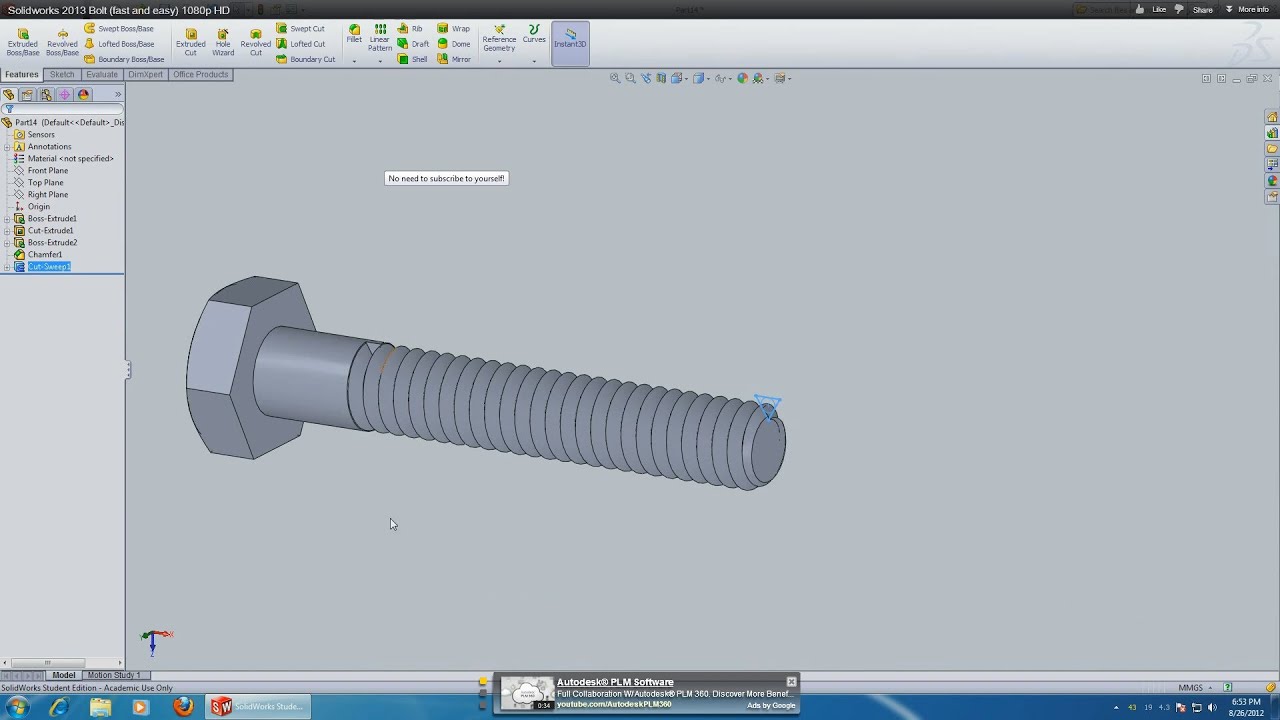
Task: Select the Shell feature
Action: 412,59
